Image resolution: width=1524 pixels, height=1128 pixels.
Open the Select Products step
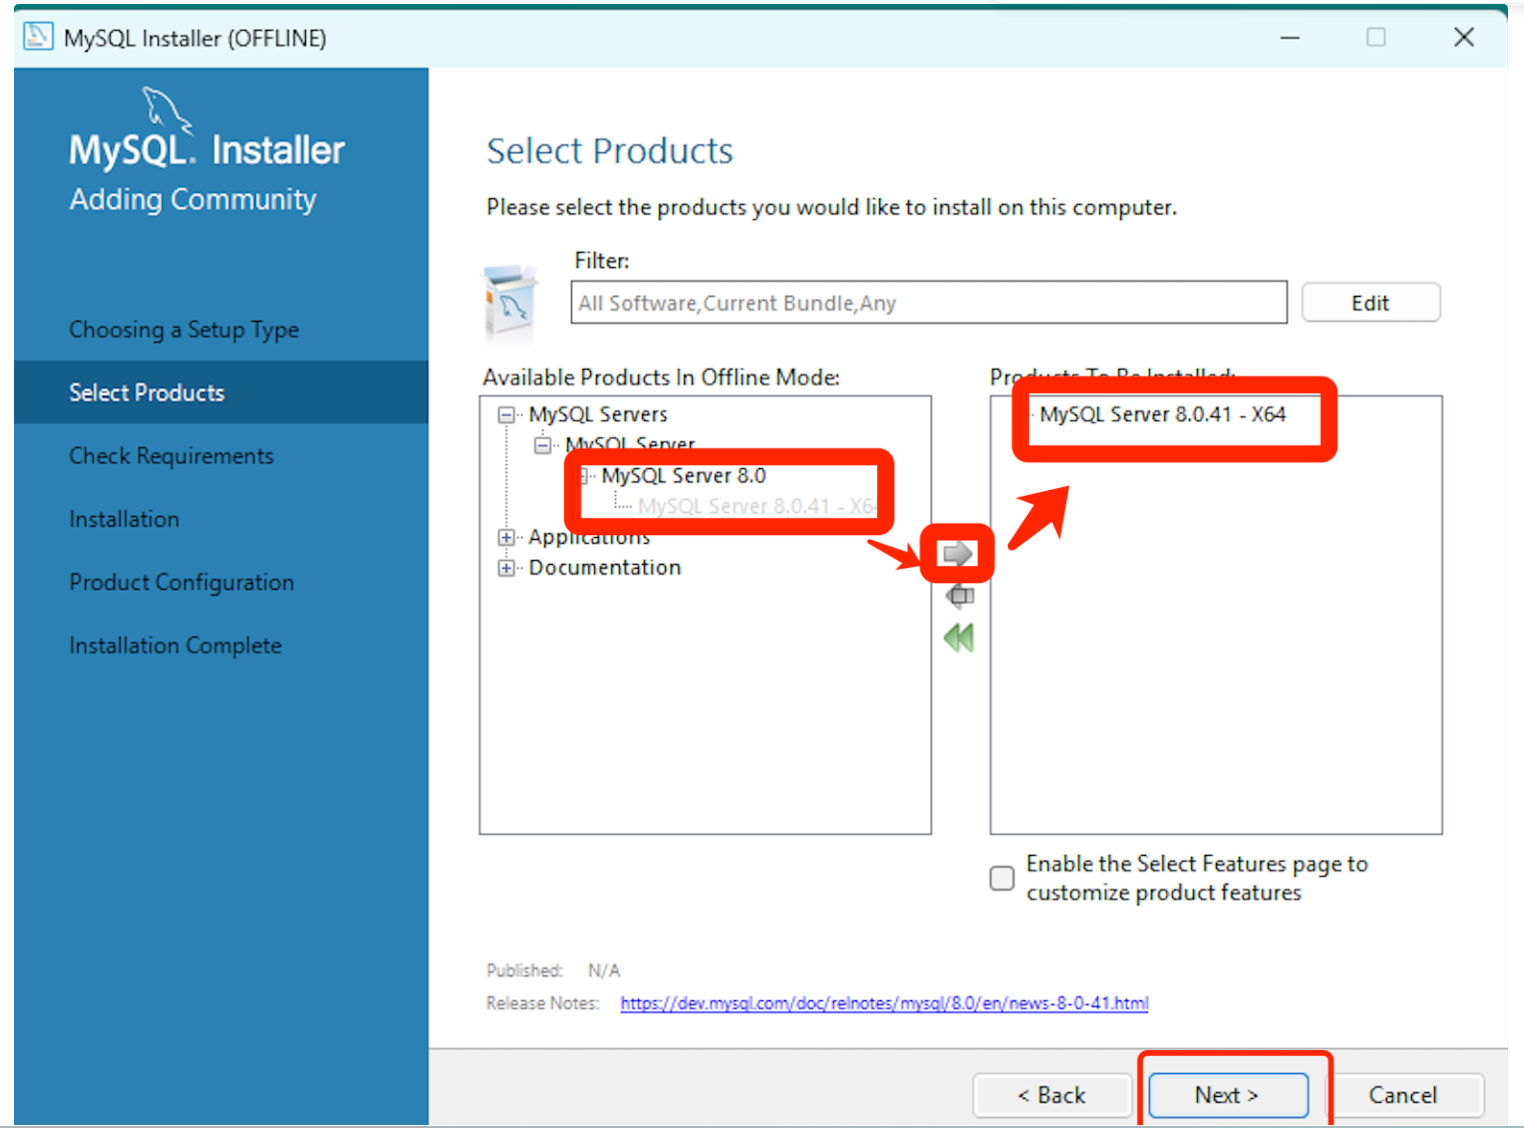[x=146, y=393]
